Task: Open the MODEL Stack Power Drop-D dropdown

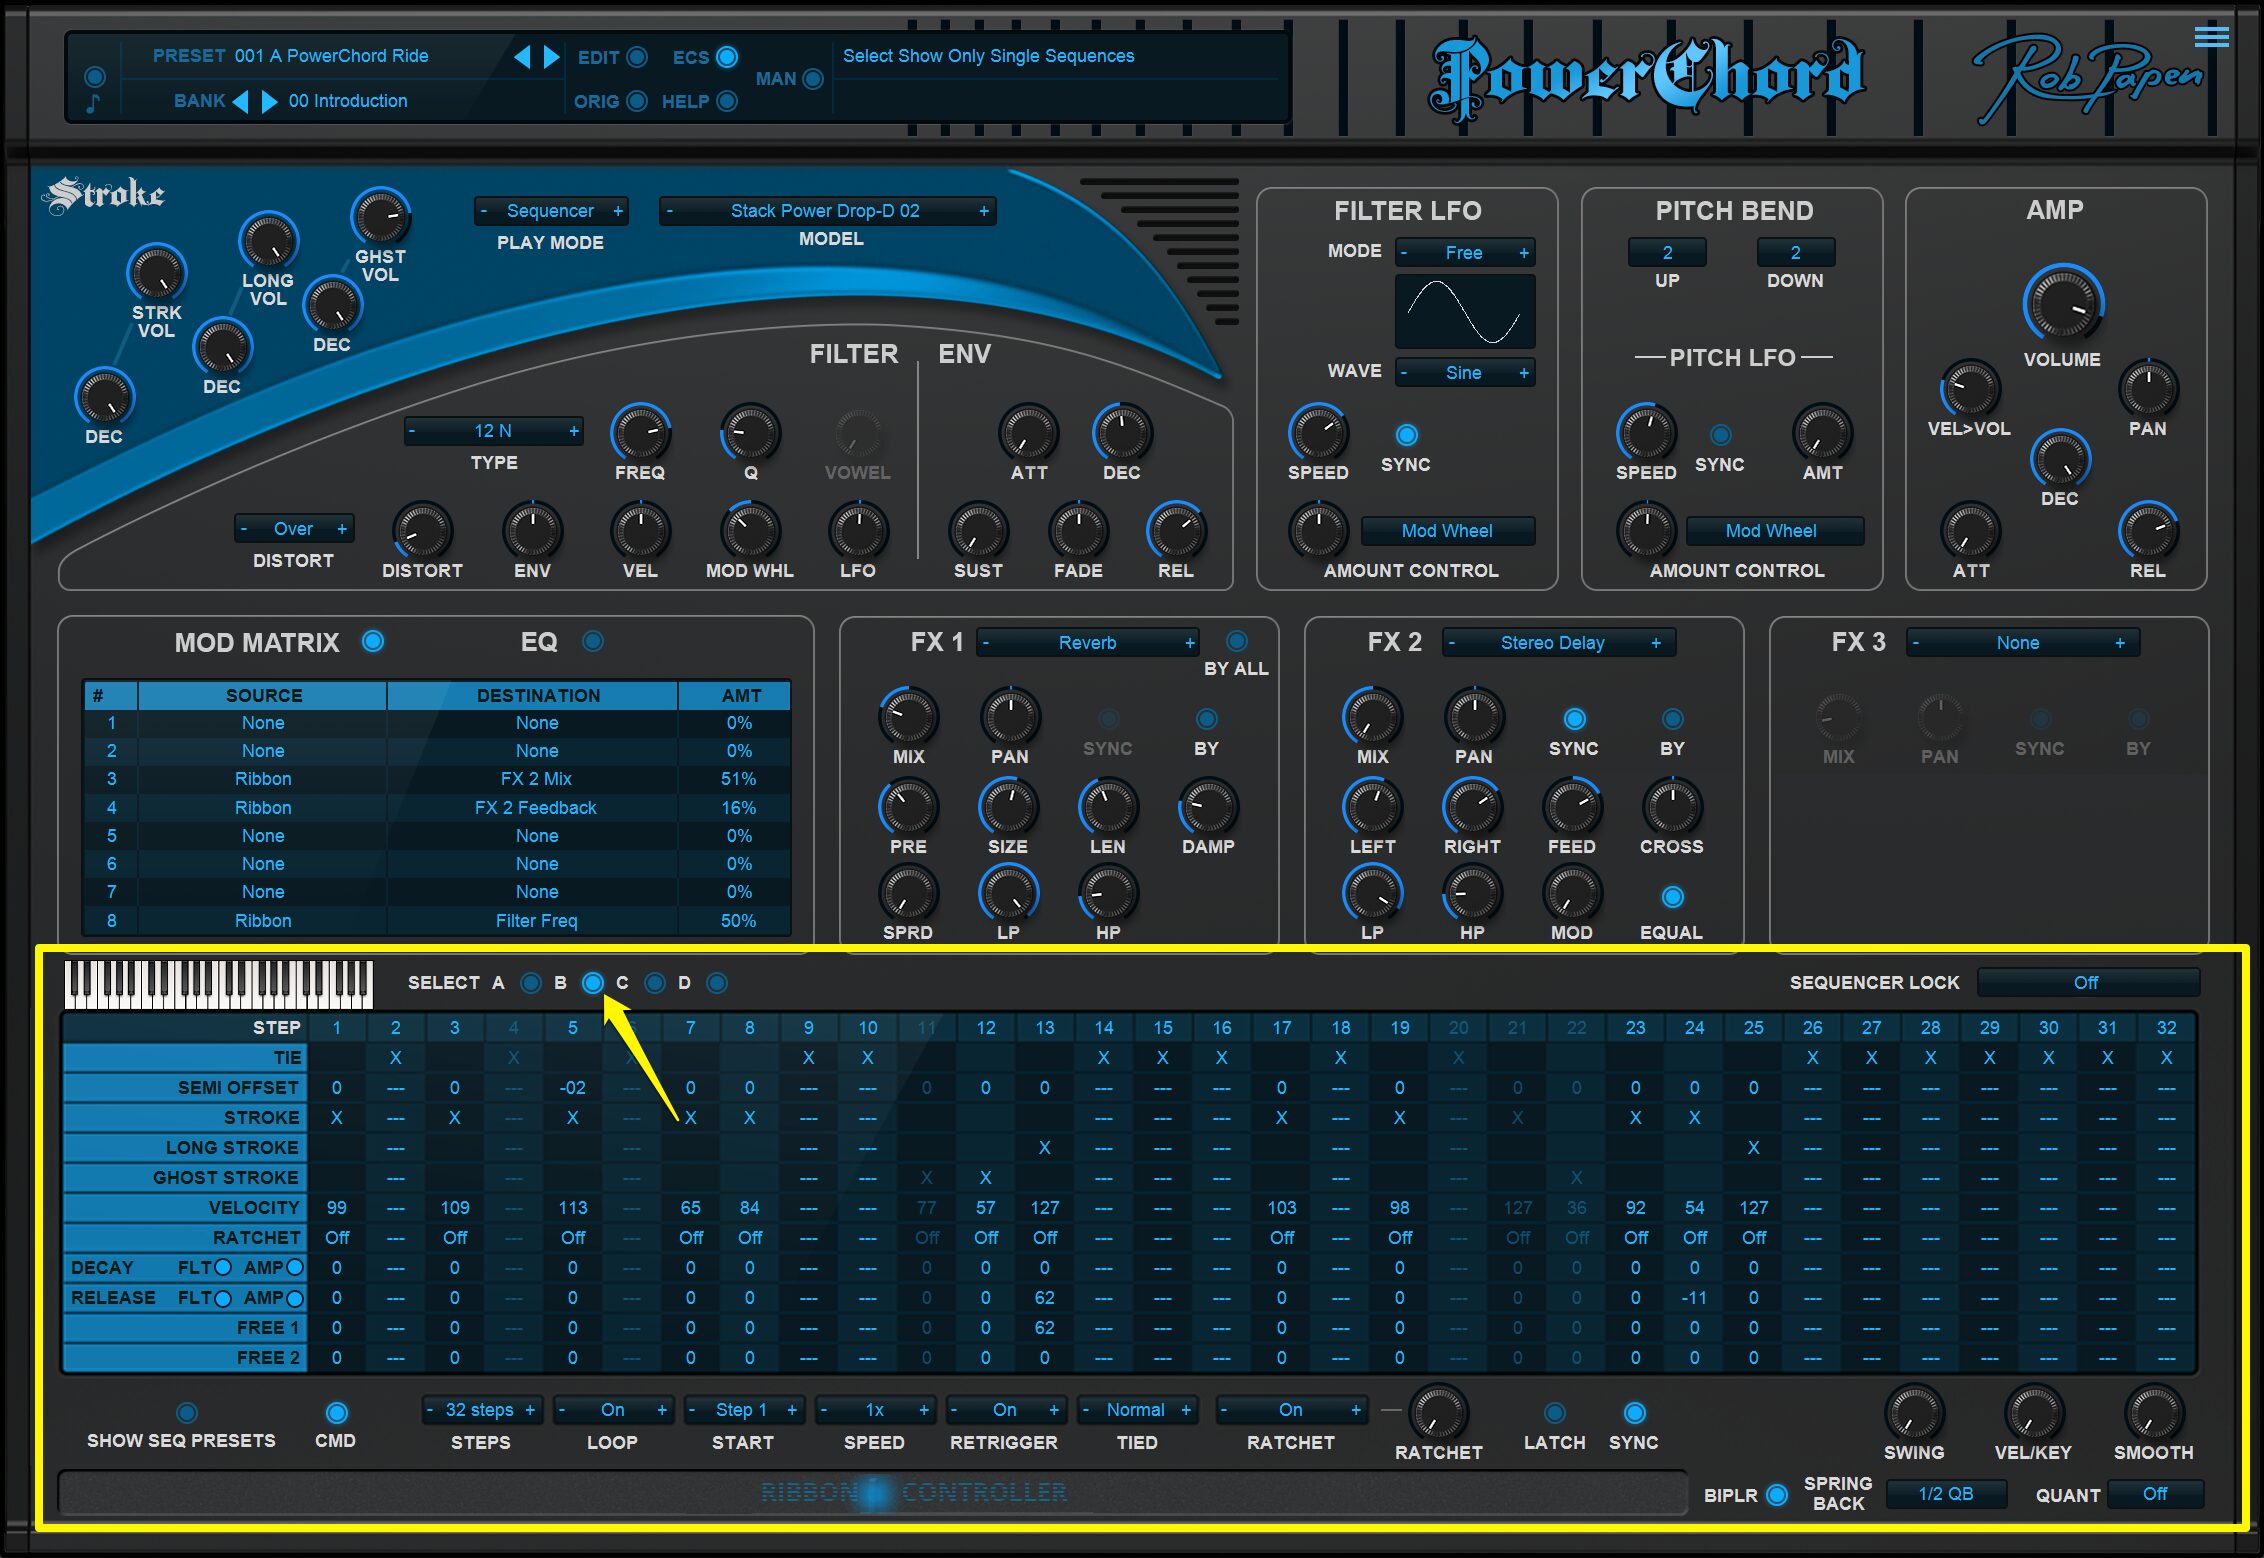Action: (827, 211)
